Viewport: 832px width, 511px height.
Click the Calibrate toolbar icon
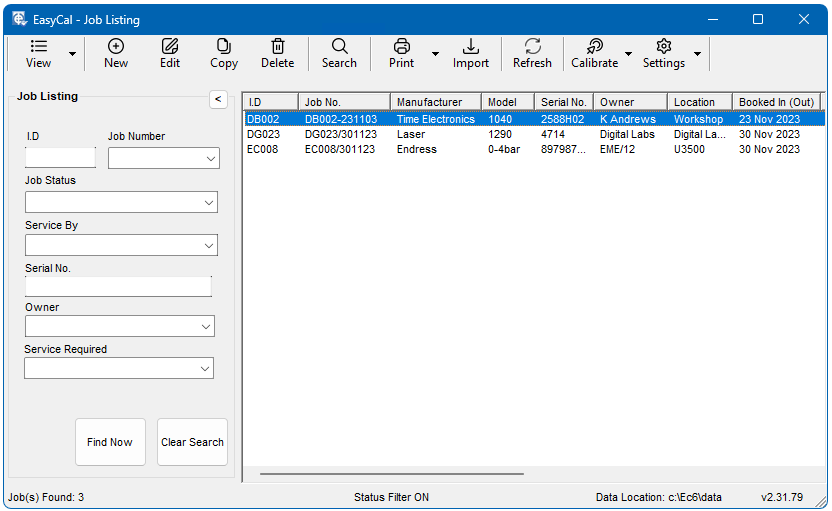(594, 47)
